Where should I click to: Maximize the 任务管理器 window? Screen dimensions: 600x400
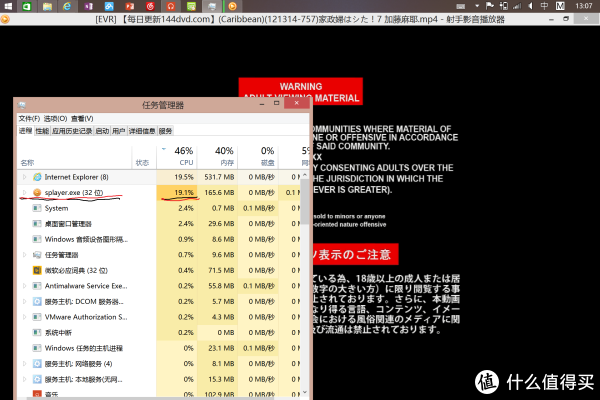pos(277,103)
